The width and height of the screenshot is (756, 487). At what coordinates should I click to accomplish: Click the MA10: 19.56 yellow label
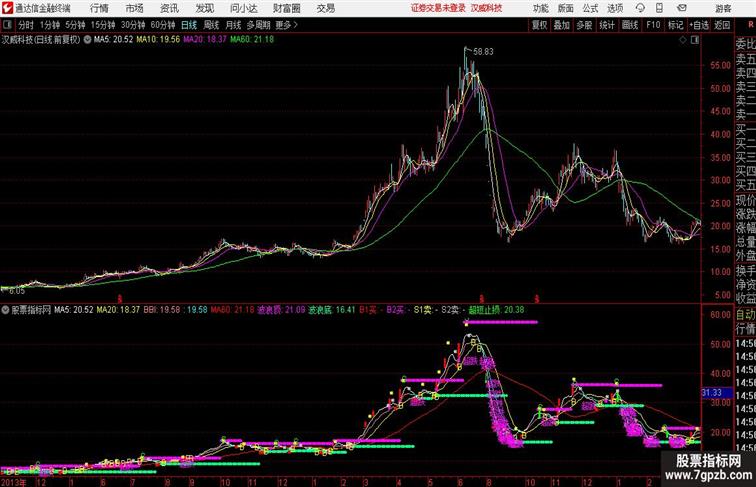pyautogui.click(x=158, y=40)
